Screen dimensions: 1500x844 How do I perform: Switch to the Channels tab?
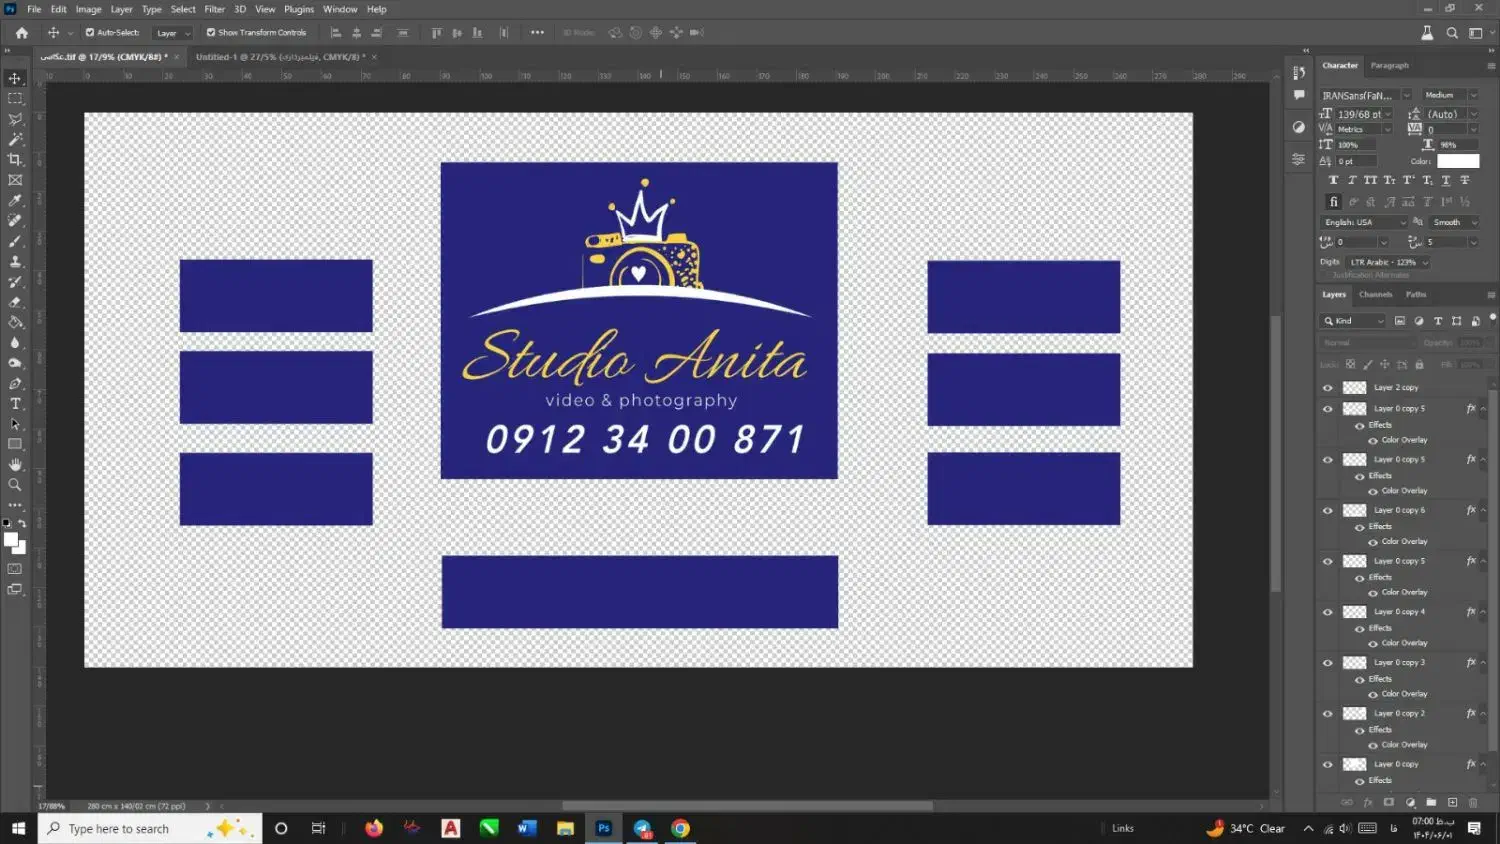[x=1375, y=295]
